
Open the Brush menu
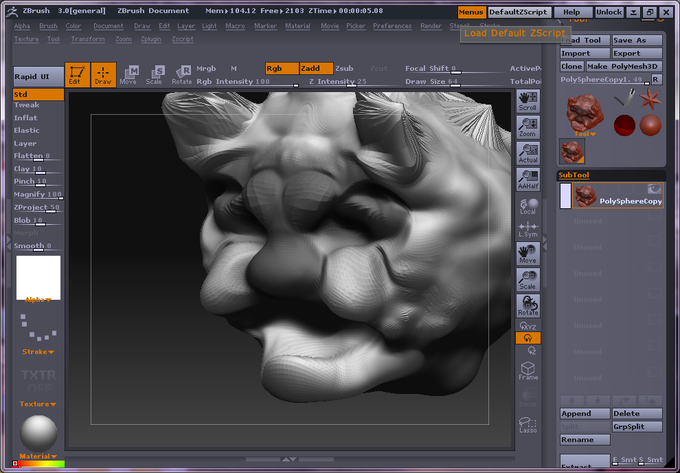pyautogui.click(x=48, y=26)
